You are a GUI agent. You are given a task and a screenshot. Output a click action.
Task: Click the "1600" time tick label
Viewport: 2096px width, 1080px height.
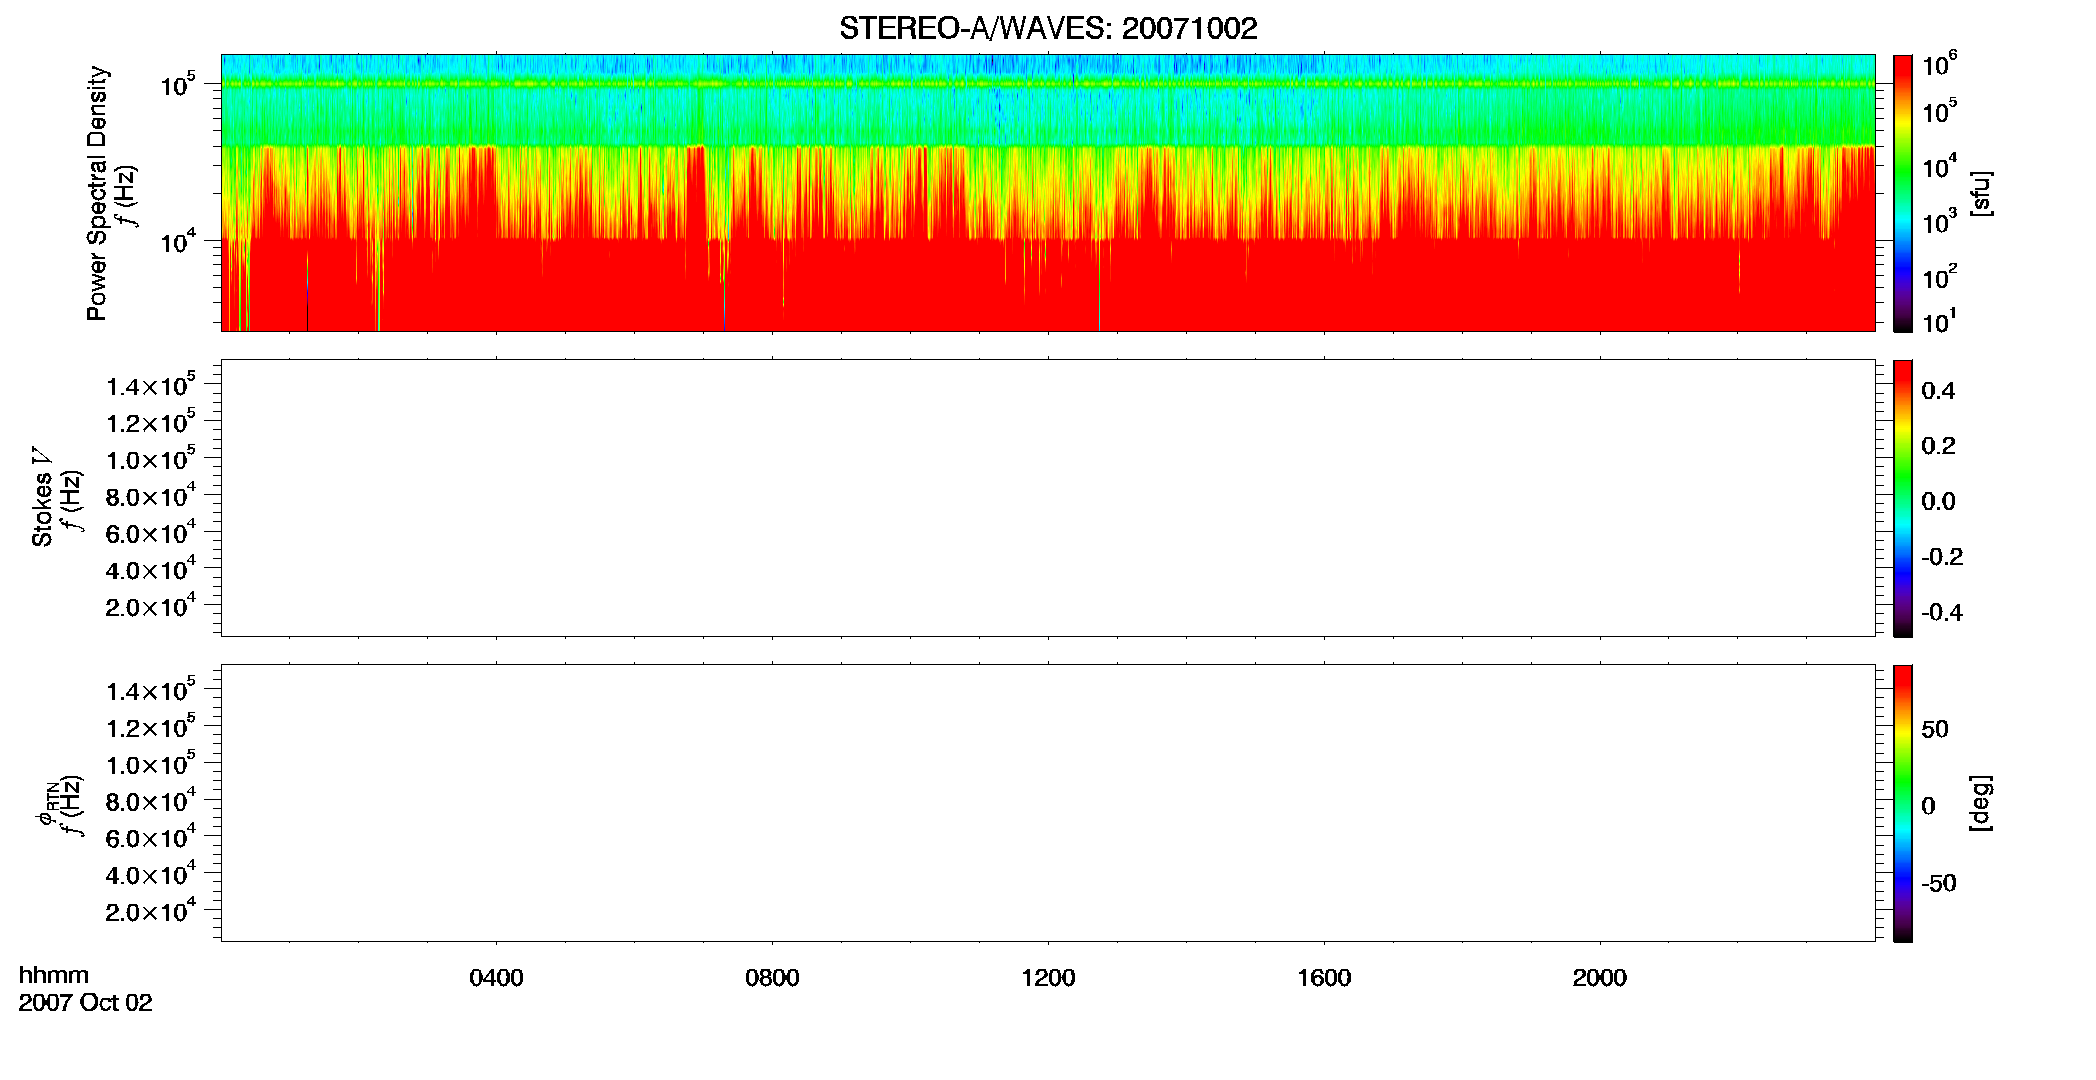(1324, 978)
